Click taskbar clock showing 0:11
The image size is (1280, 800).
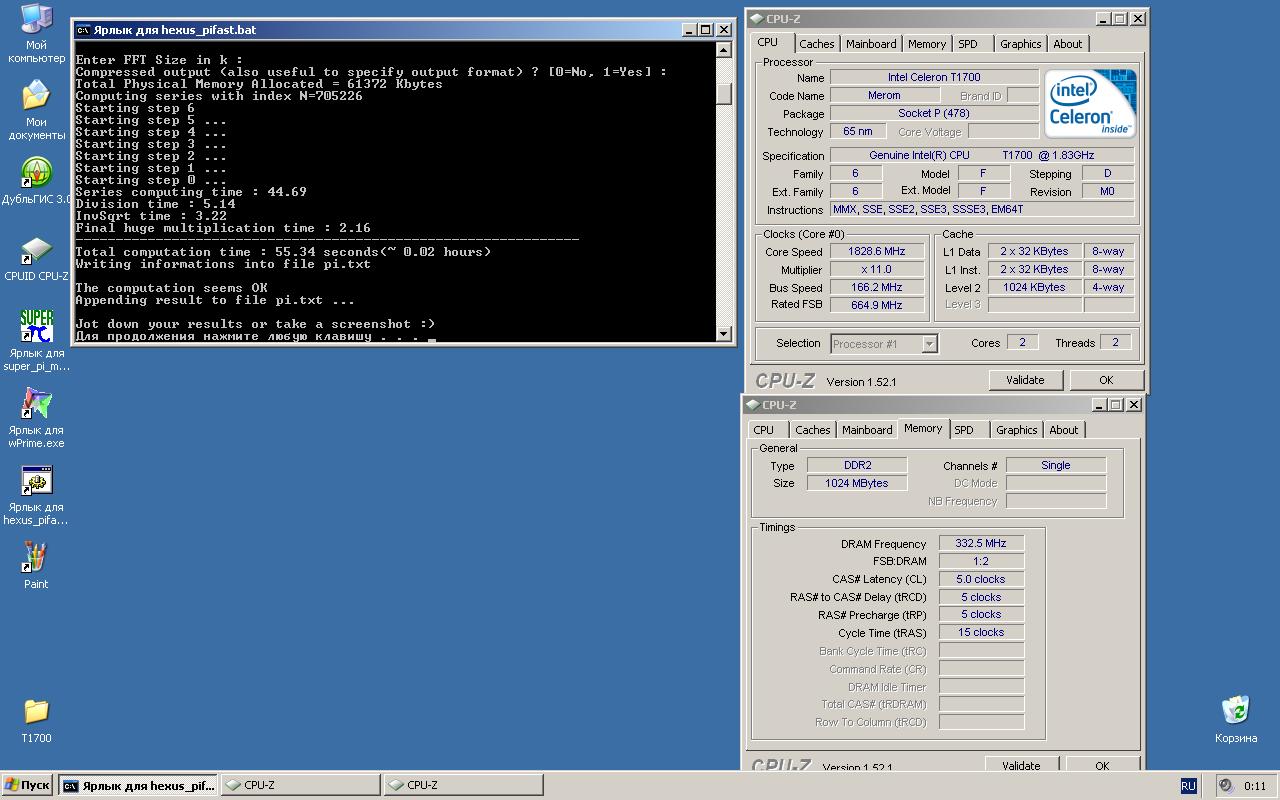click(1255, 786)
